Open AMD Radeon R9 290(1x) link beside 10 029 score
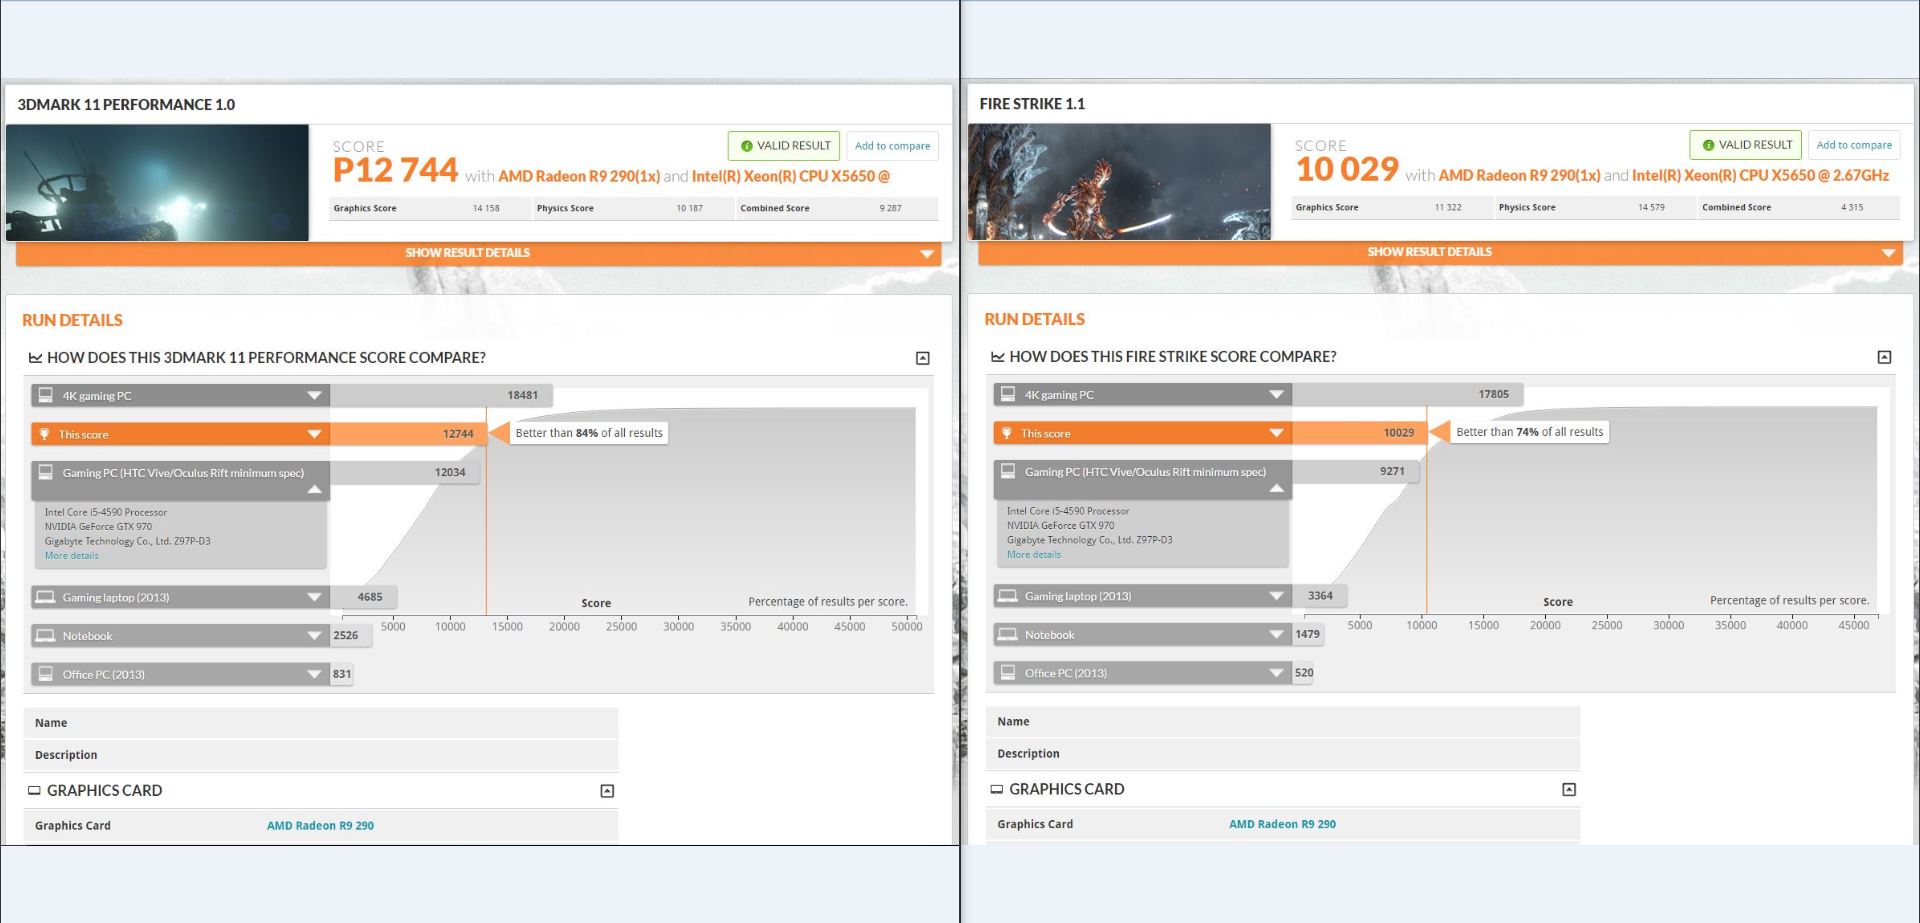Viewport: 1920px width, 923px height. point(1519,175)
